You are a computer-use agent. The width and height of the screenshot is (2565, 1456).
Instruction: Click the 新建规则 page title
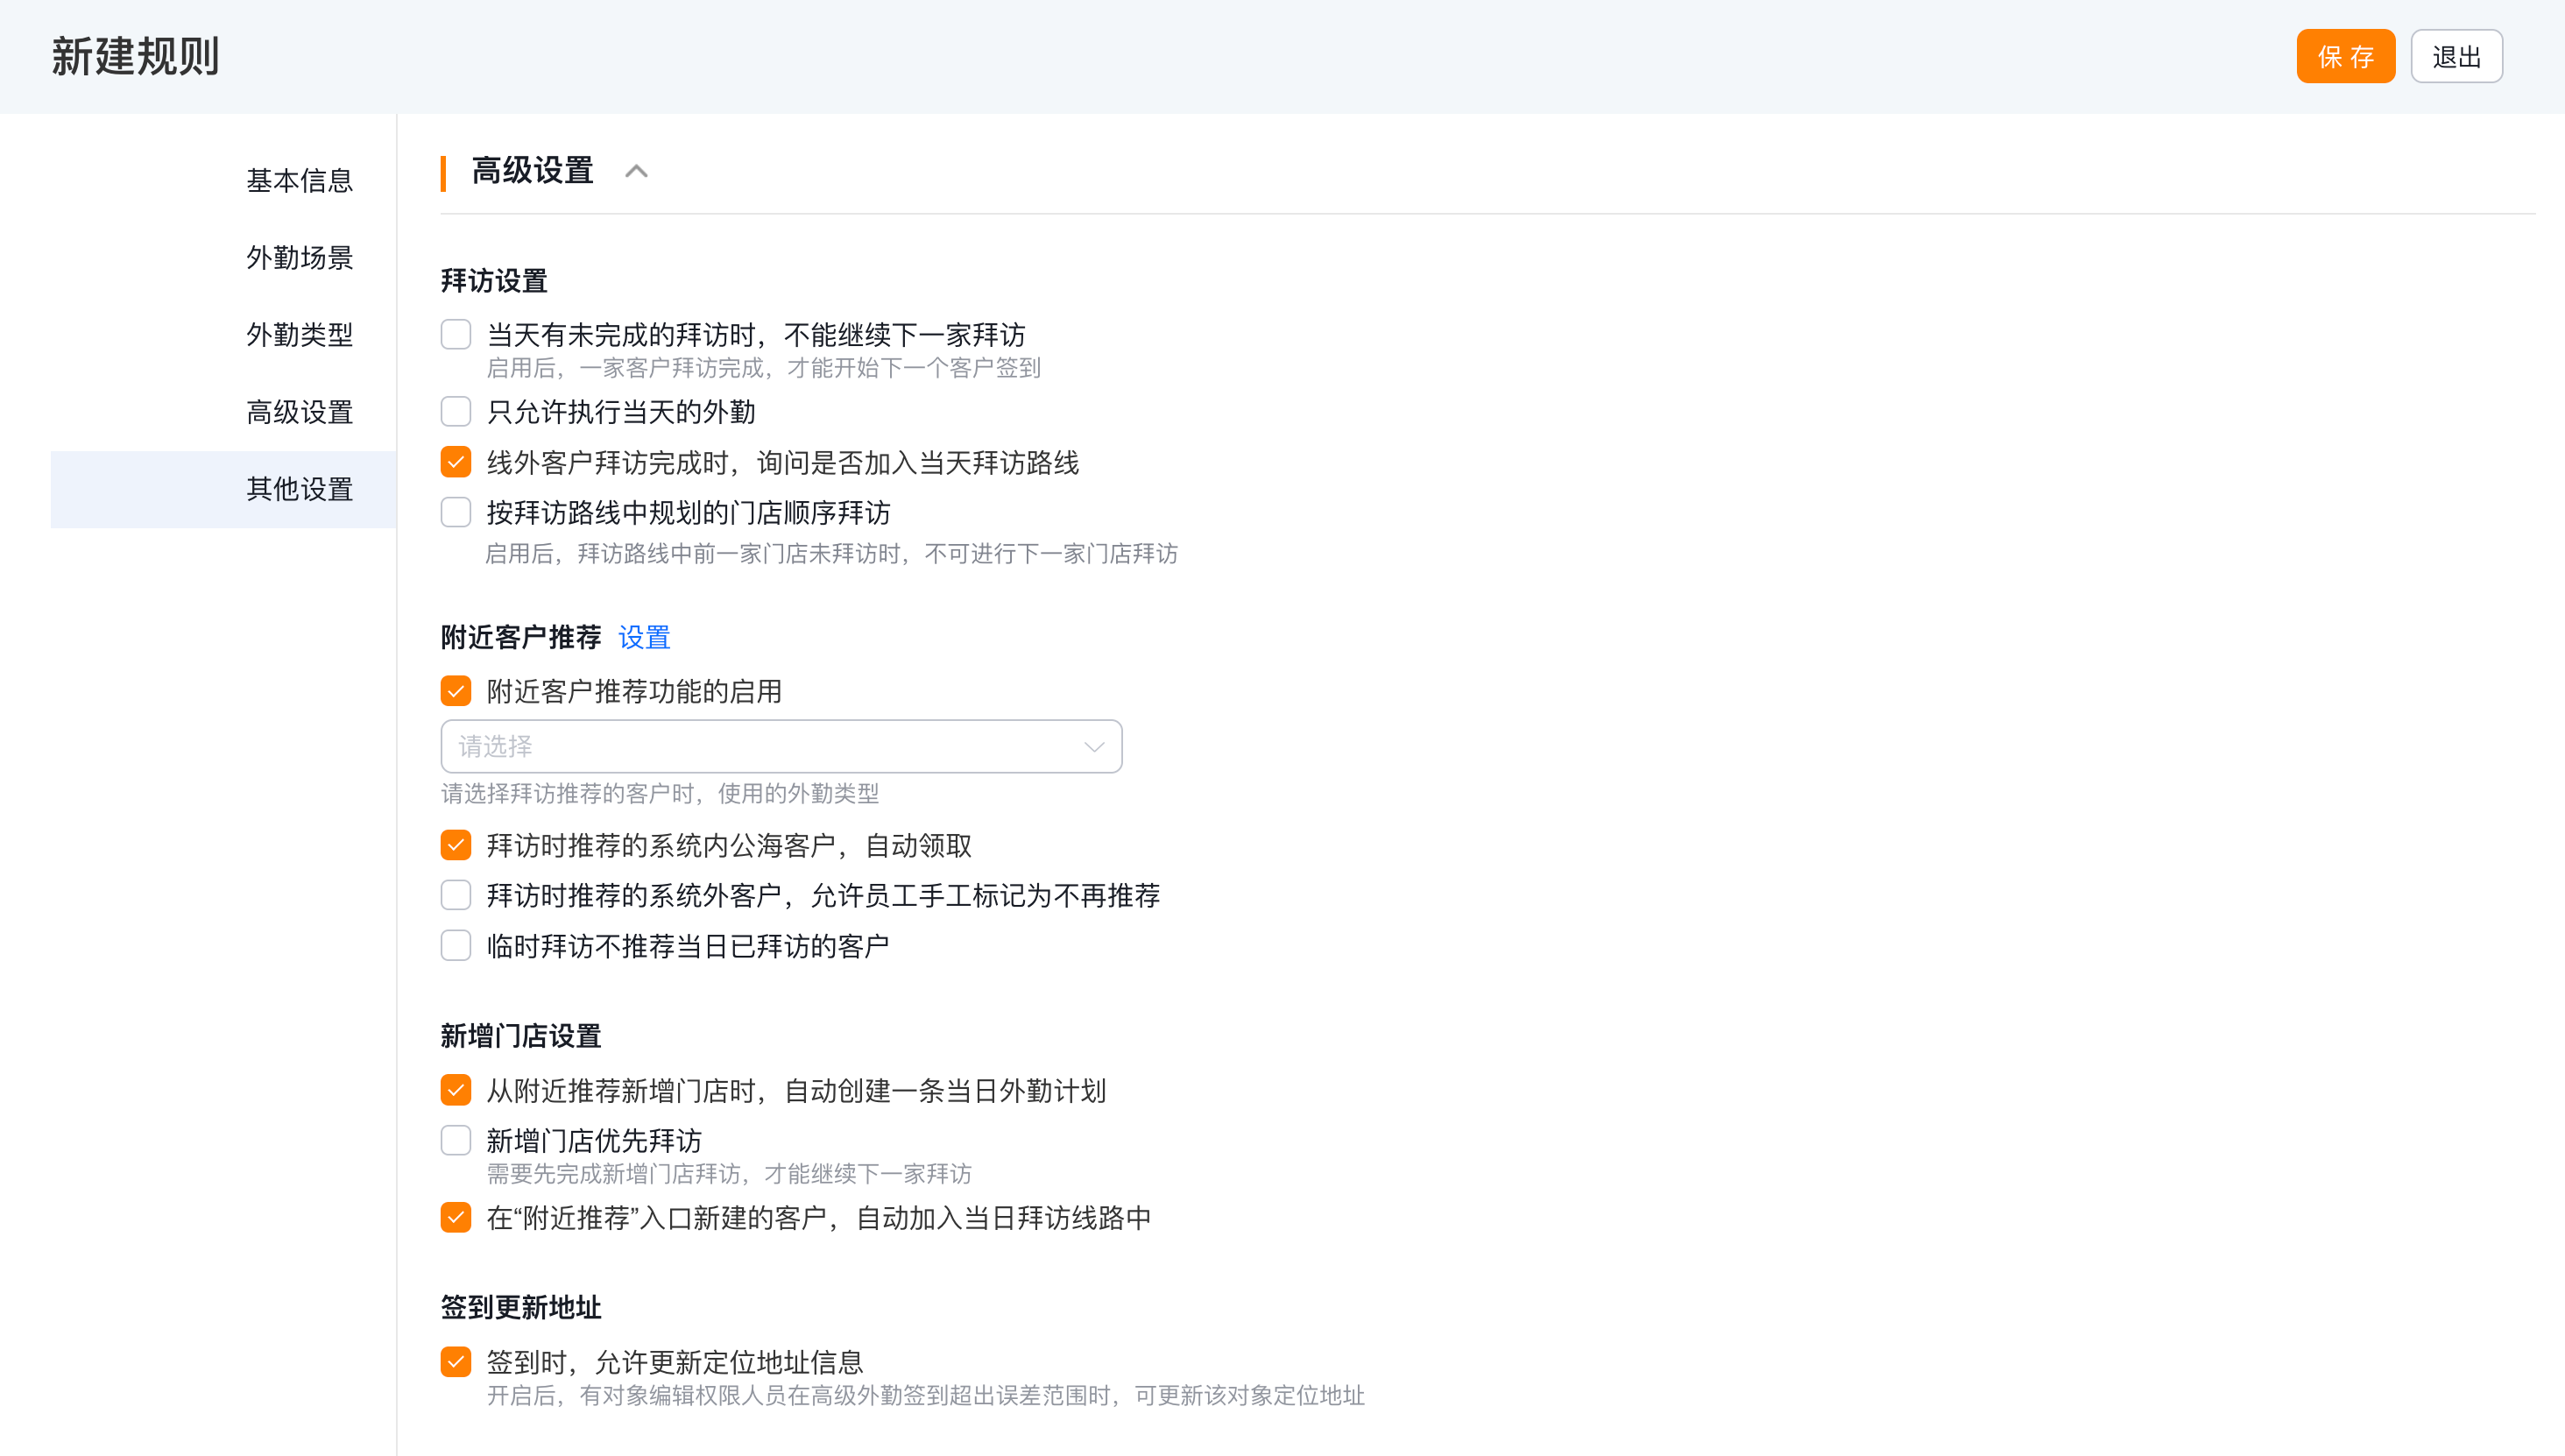pos(136,56)
